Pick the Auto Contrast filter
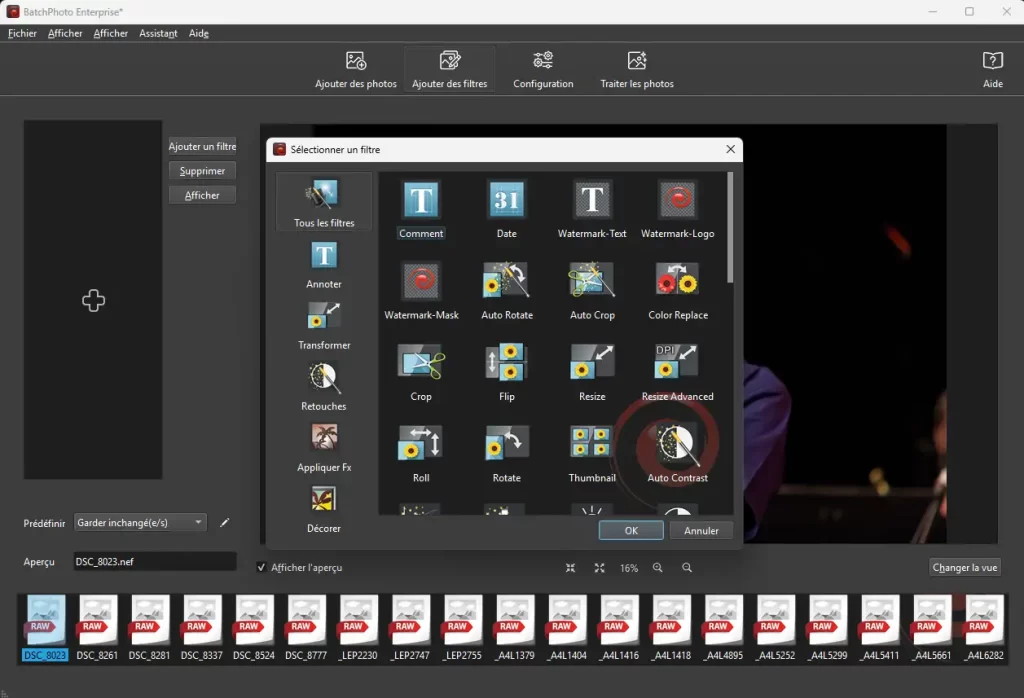1024x698 pixels. [x=677, y=444]
